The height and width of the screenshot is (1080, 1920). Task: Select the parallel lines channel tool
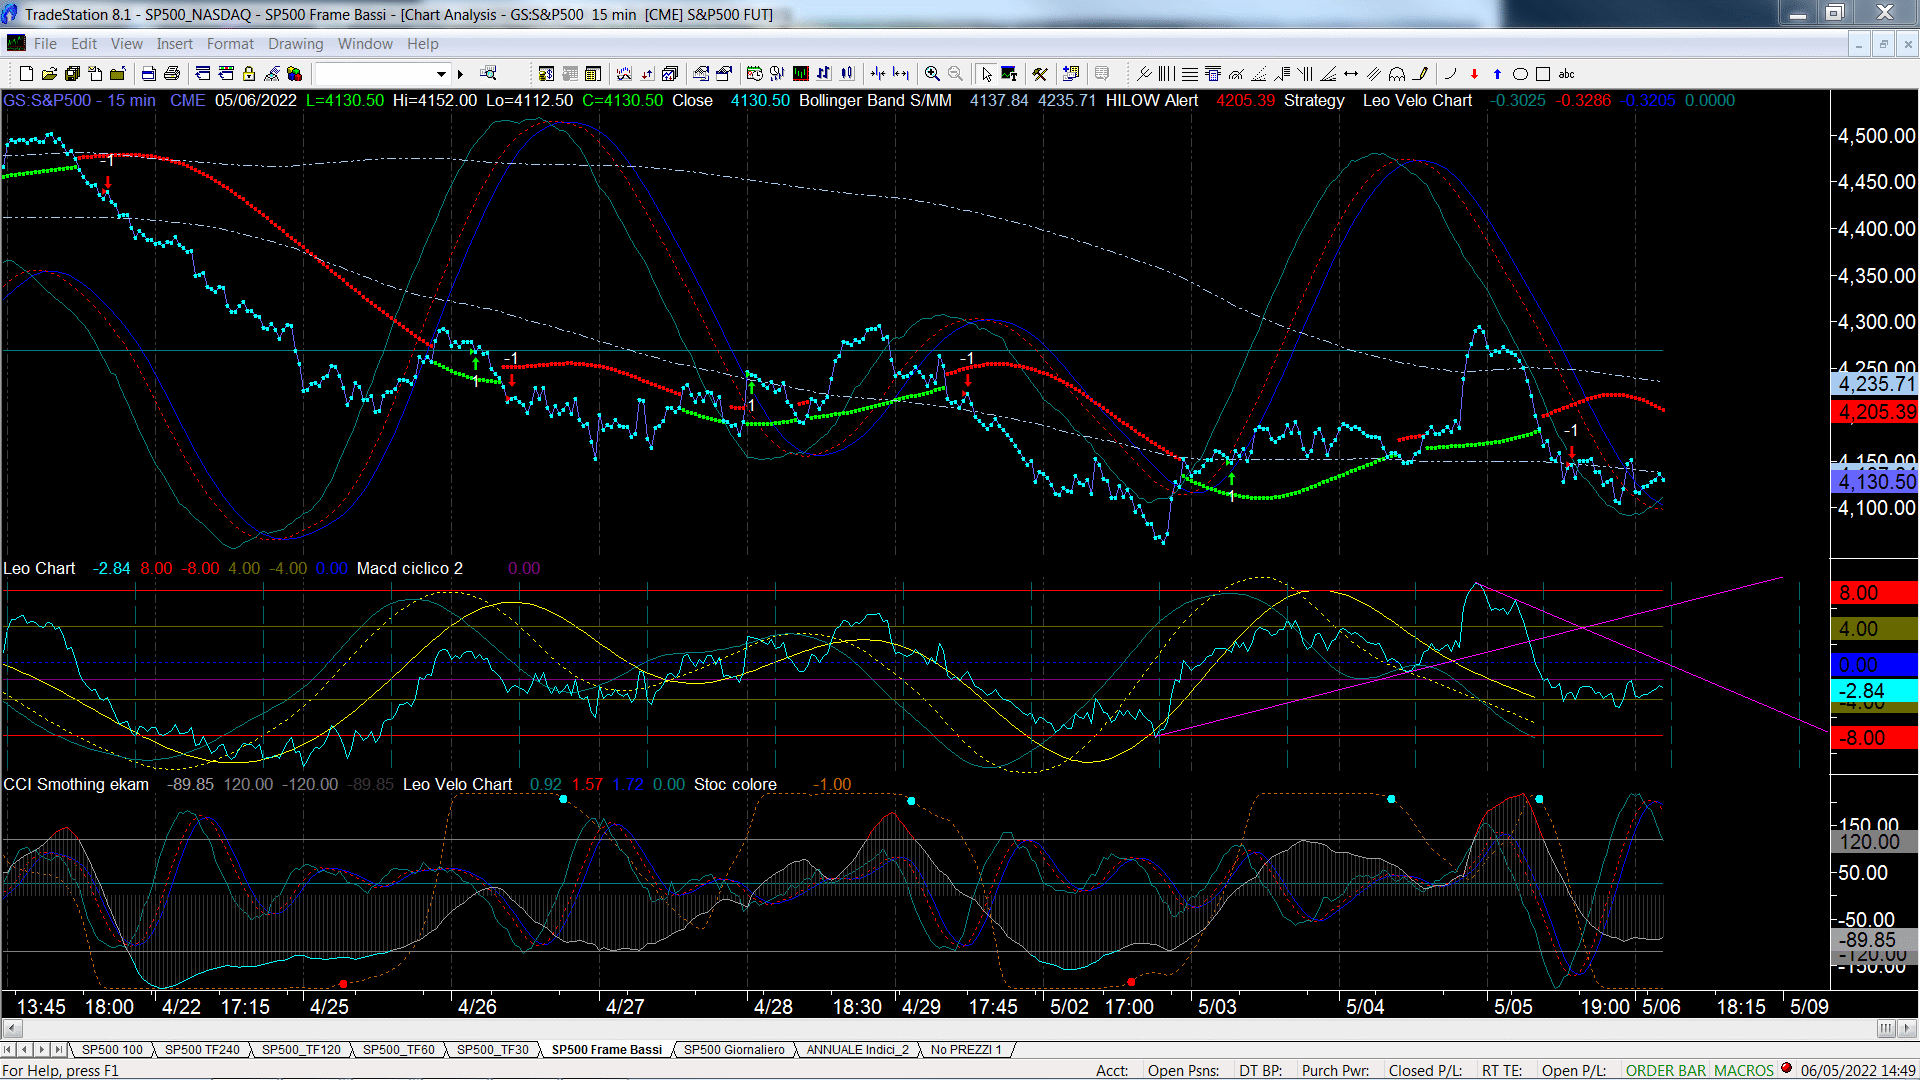[1374, 73]
